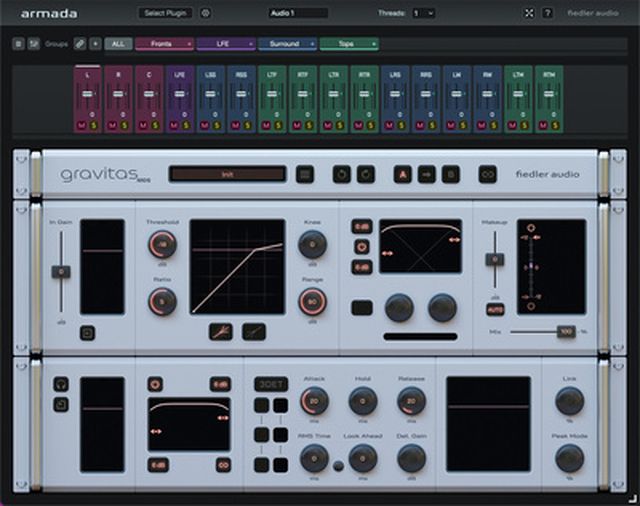Click the Threshold knob
The image size is (640, 506).
coord(162,244)
